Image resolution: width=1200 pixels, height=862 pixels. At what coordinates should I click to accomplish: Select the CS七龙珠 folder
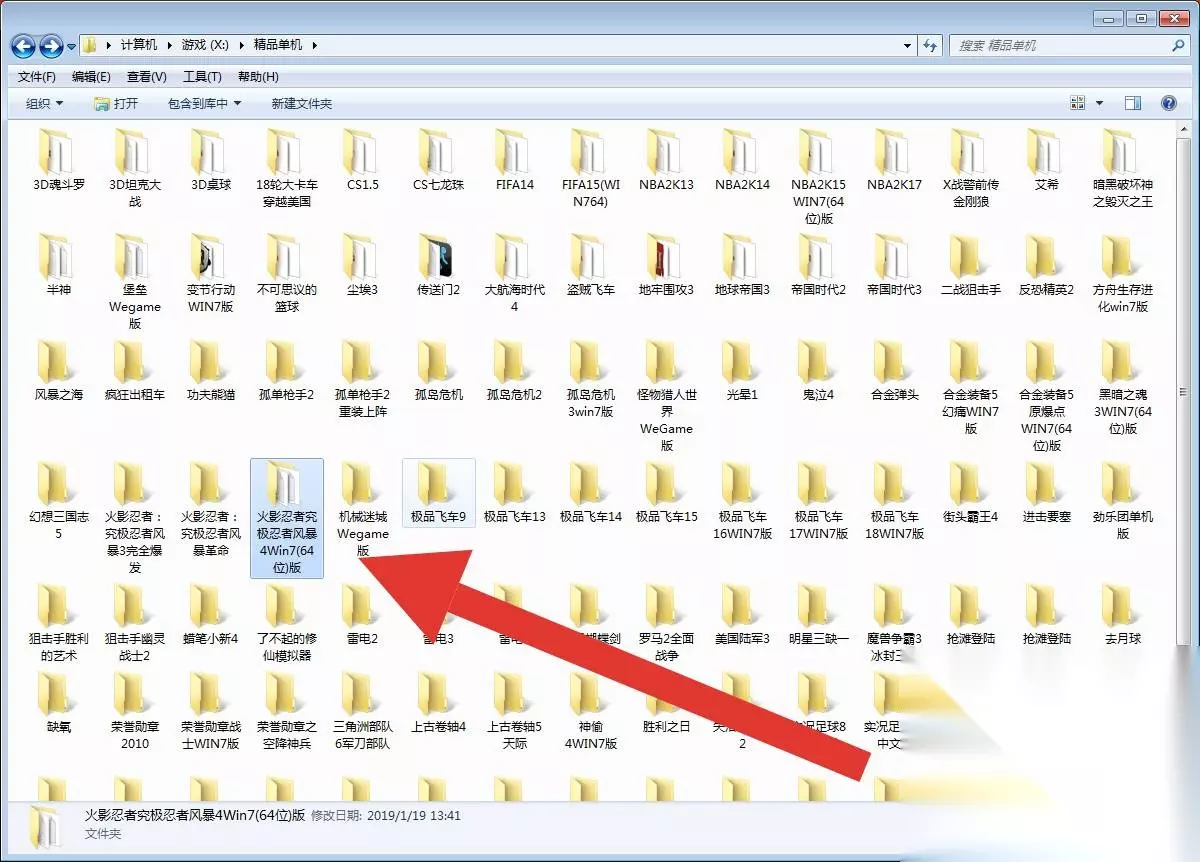click(439, 160)
